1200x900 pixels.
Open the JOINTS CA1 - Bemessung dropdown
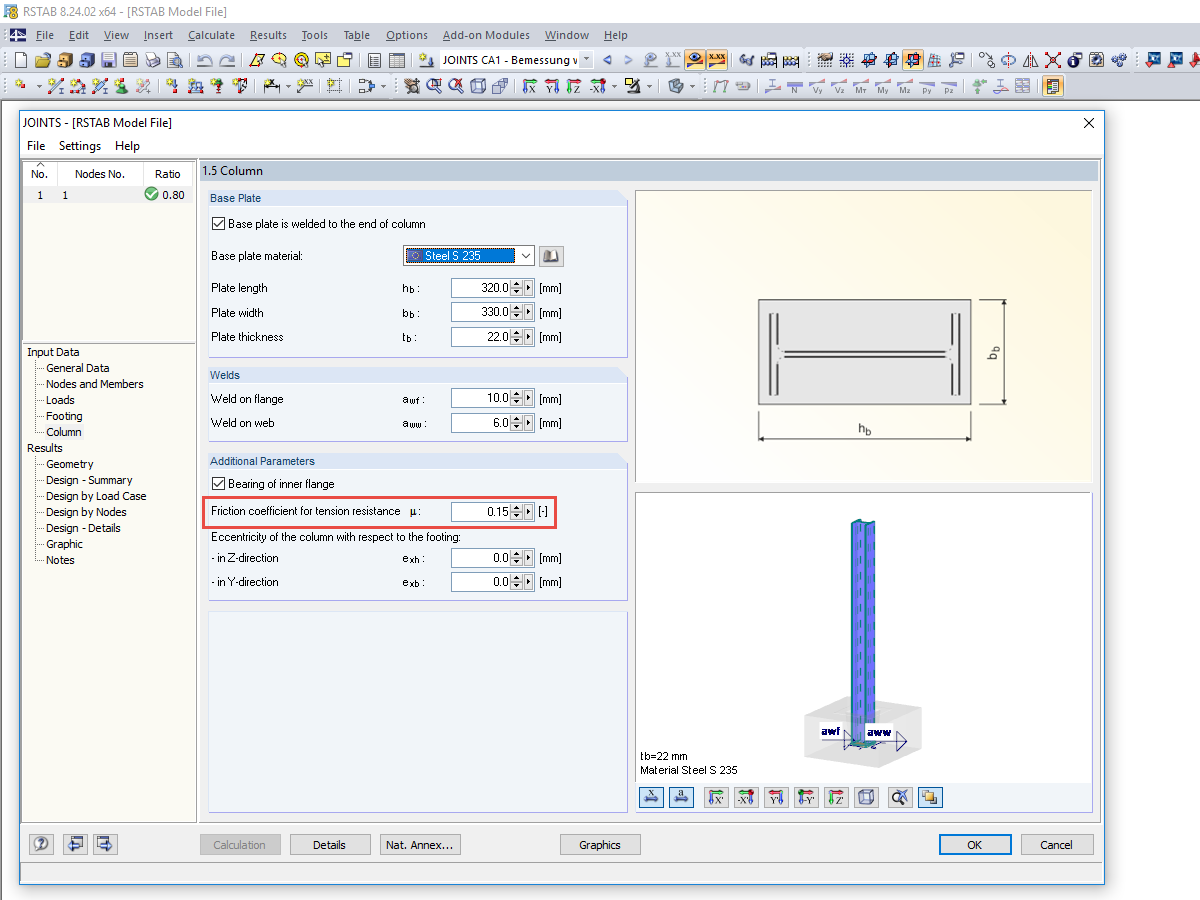586,59
